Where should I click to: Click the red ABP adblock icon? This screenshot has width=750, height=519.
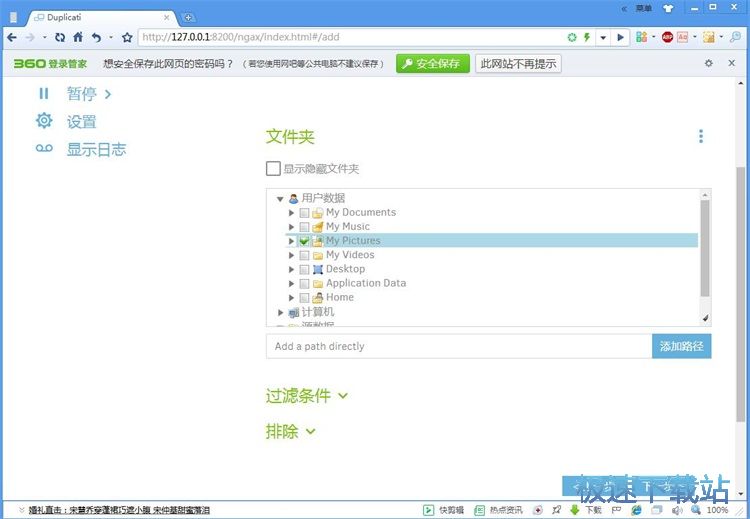pos(667,37)
